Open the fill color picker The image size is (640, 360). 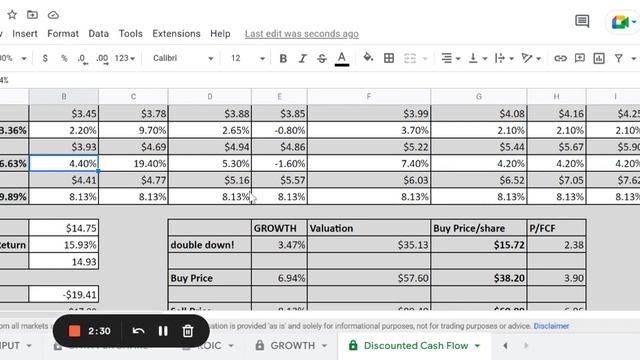368,58
